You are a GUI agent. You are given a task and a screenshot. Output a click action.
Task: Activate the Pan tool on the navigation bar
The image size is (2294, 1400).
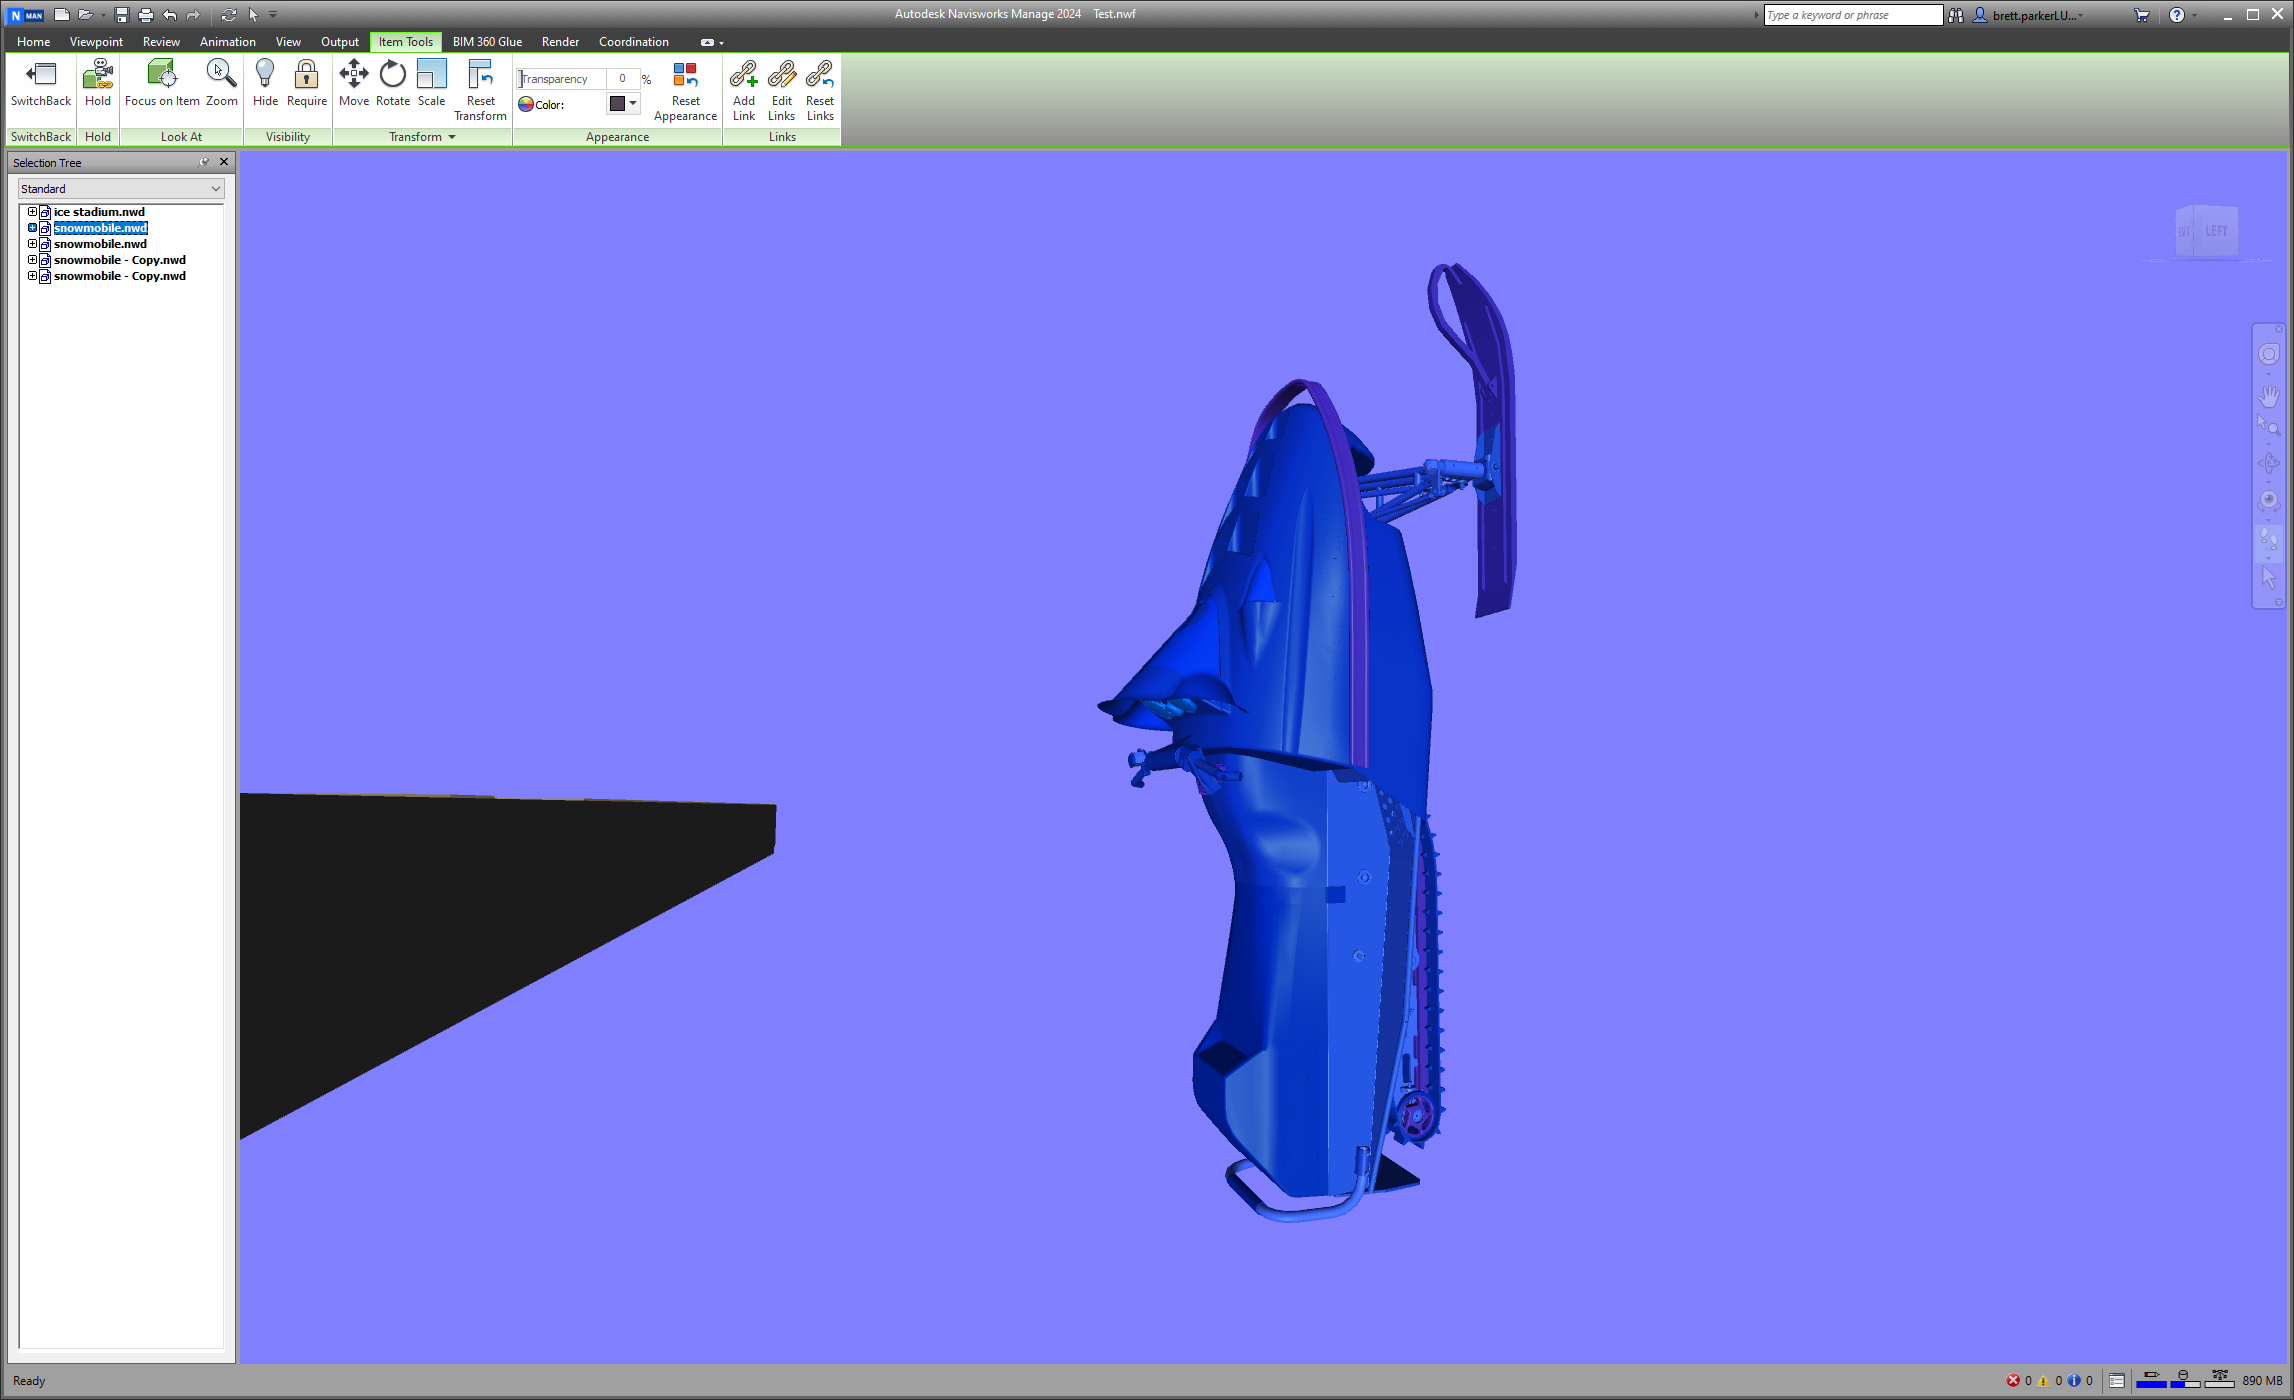point(2268,396)
